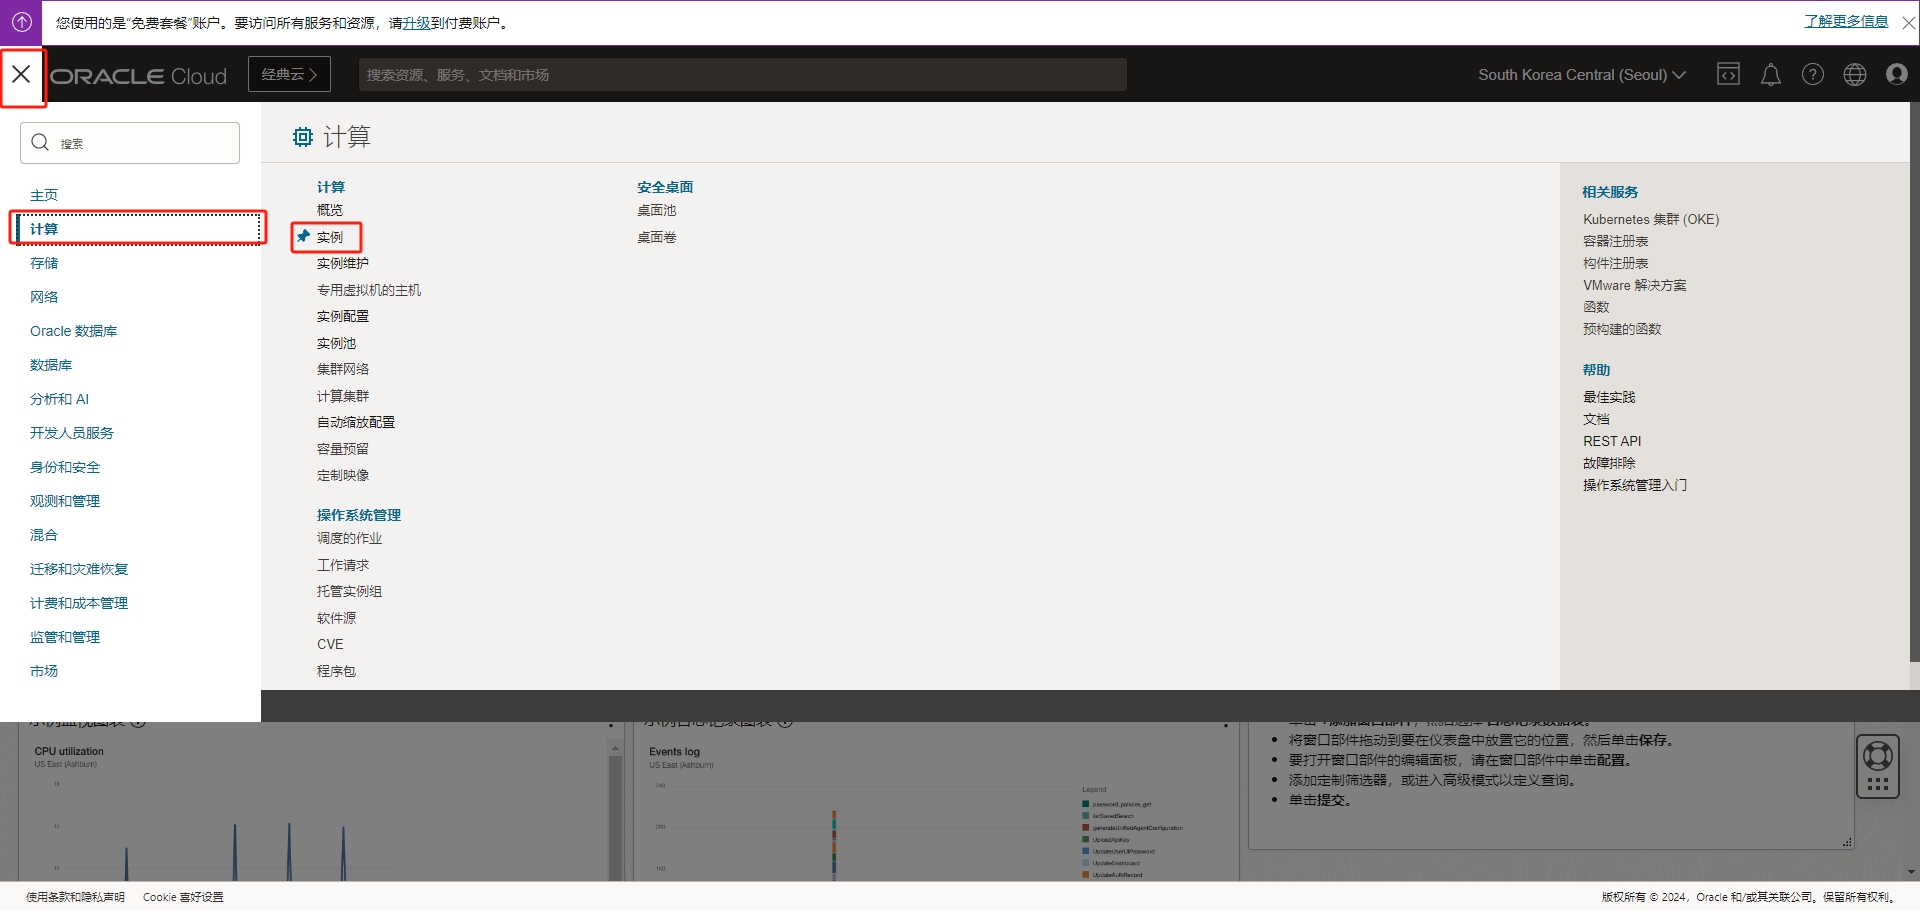Open 了解更多信息 link
This screenshot has width=1920, height=911.
(x=1846, y=21)
